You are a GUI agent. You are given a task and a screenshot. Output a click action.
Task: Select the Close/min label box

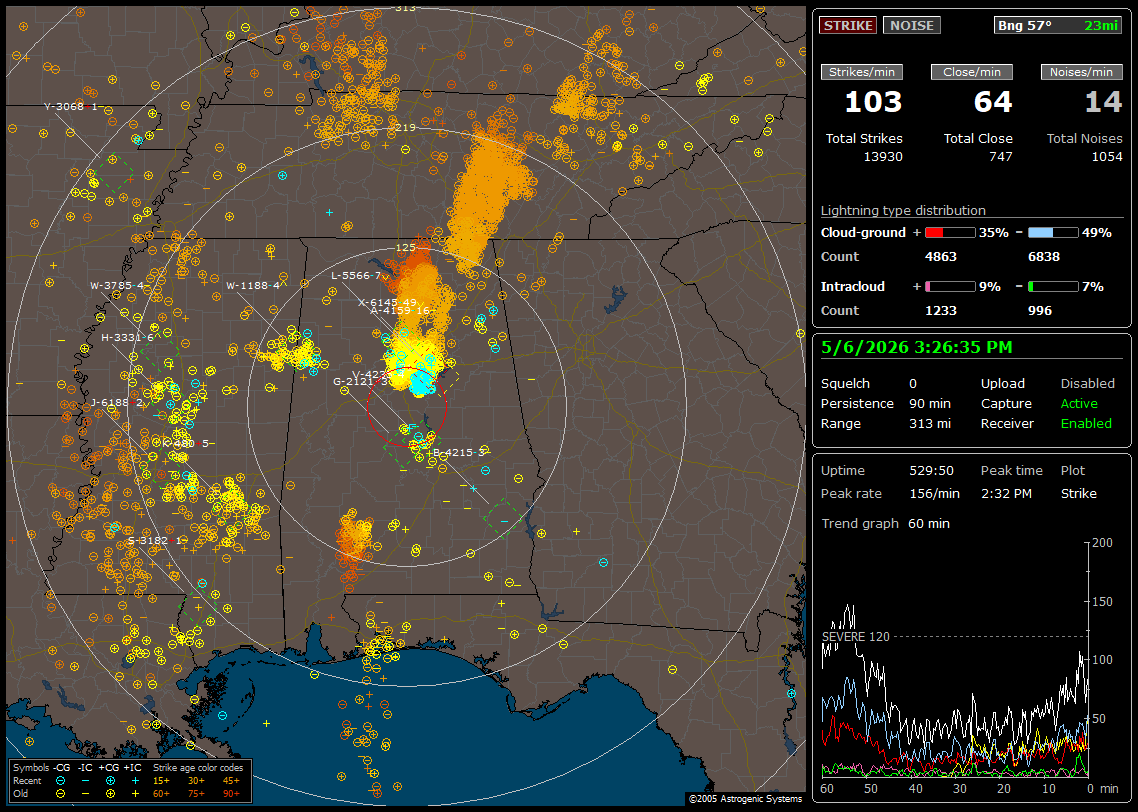972,72
